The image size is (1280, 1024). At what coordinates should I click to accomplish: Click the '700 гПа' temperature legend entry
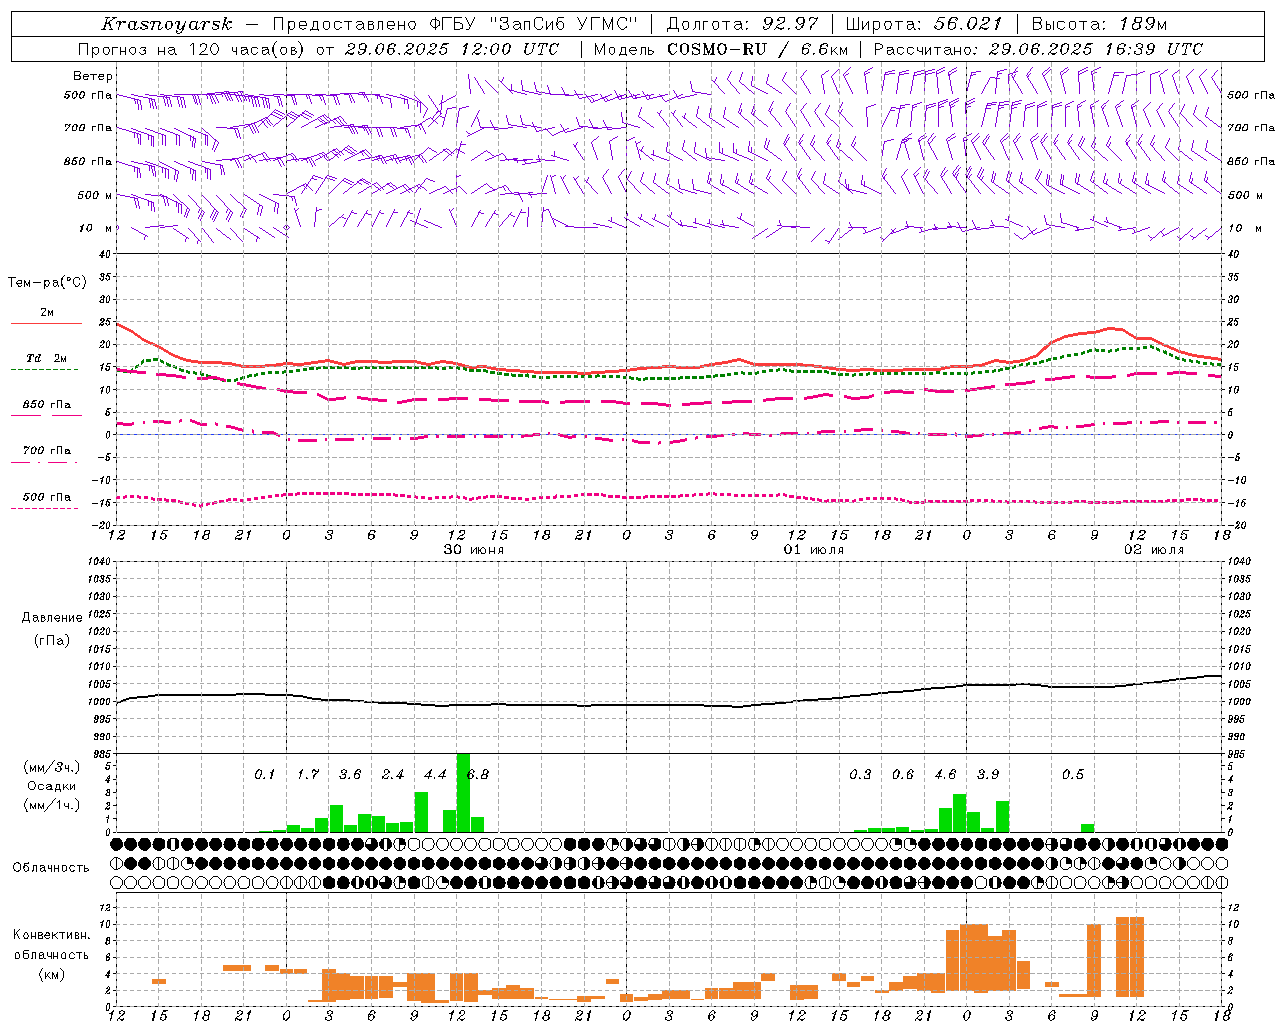47,451
